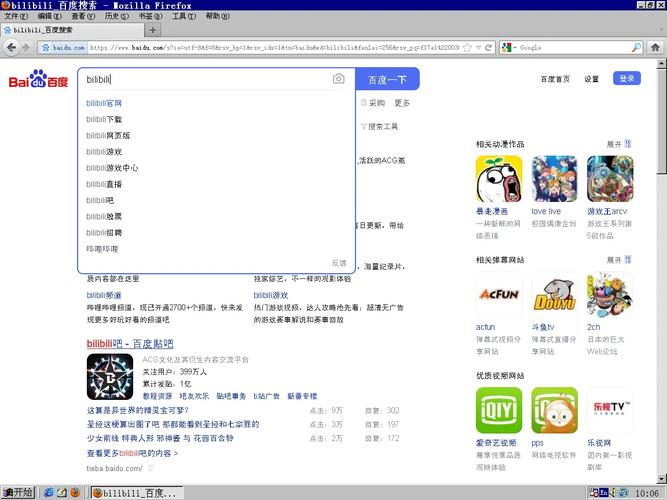The height and width of the screenshot is (500, 667).
Task: Open the 书签 menu
Action: (150, 16)
